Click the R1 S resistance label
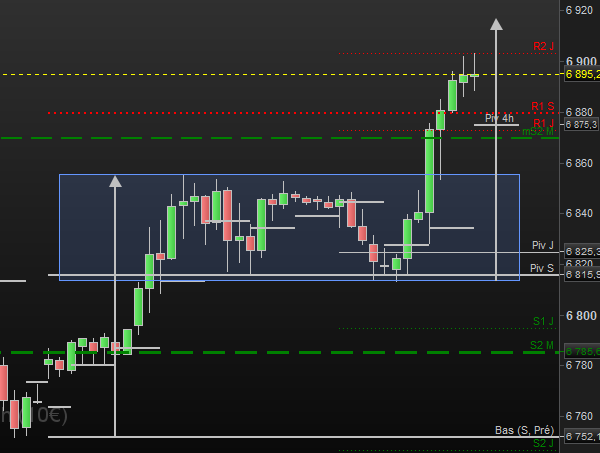 pyautogui.click(x=543, y=106)
